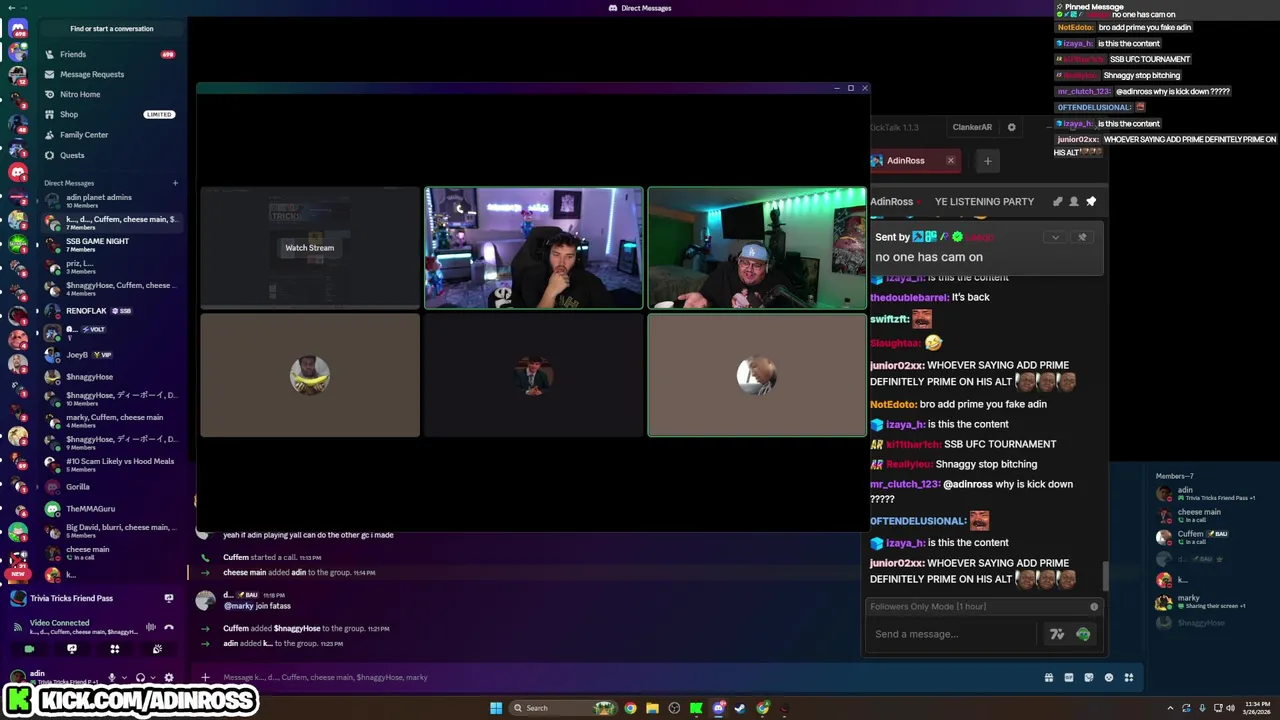
Task: Open the apps launcher icon in message bar
Action: (x=1129, y=677)
